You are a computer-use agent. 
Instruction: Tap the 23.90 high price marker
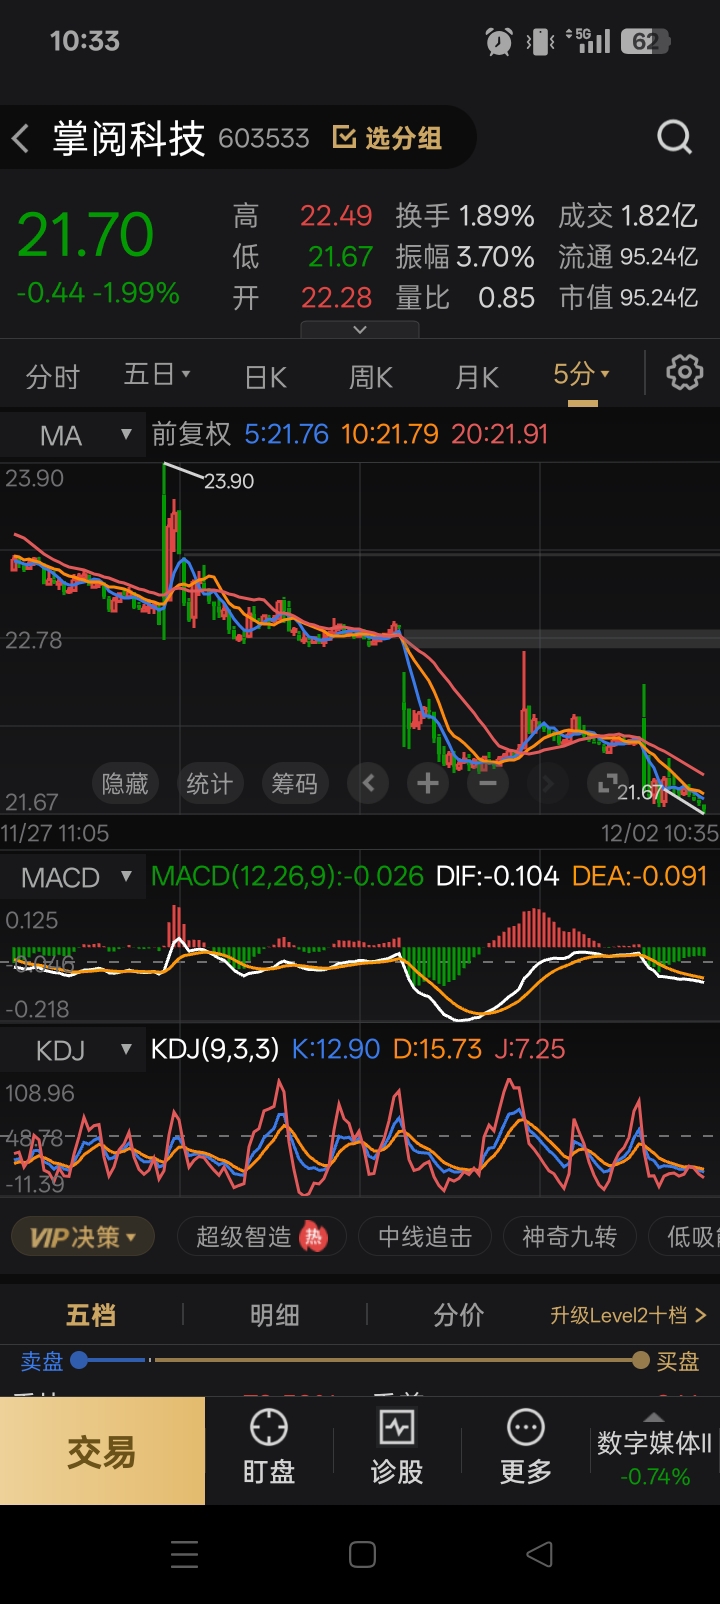pyautogui.click(x=229, y=481)
